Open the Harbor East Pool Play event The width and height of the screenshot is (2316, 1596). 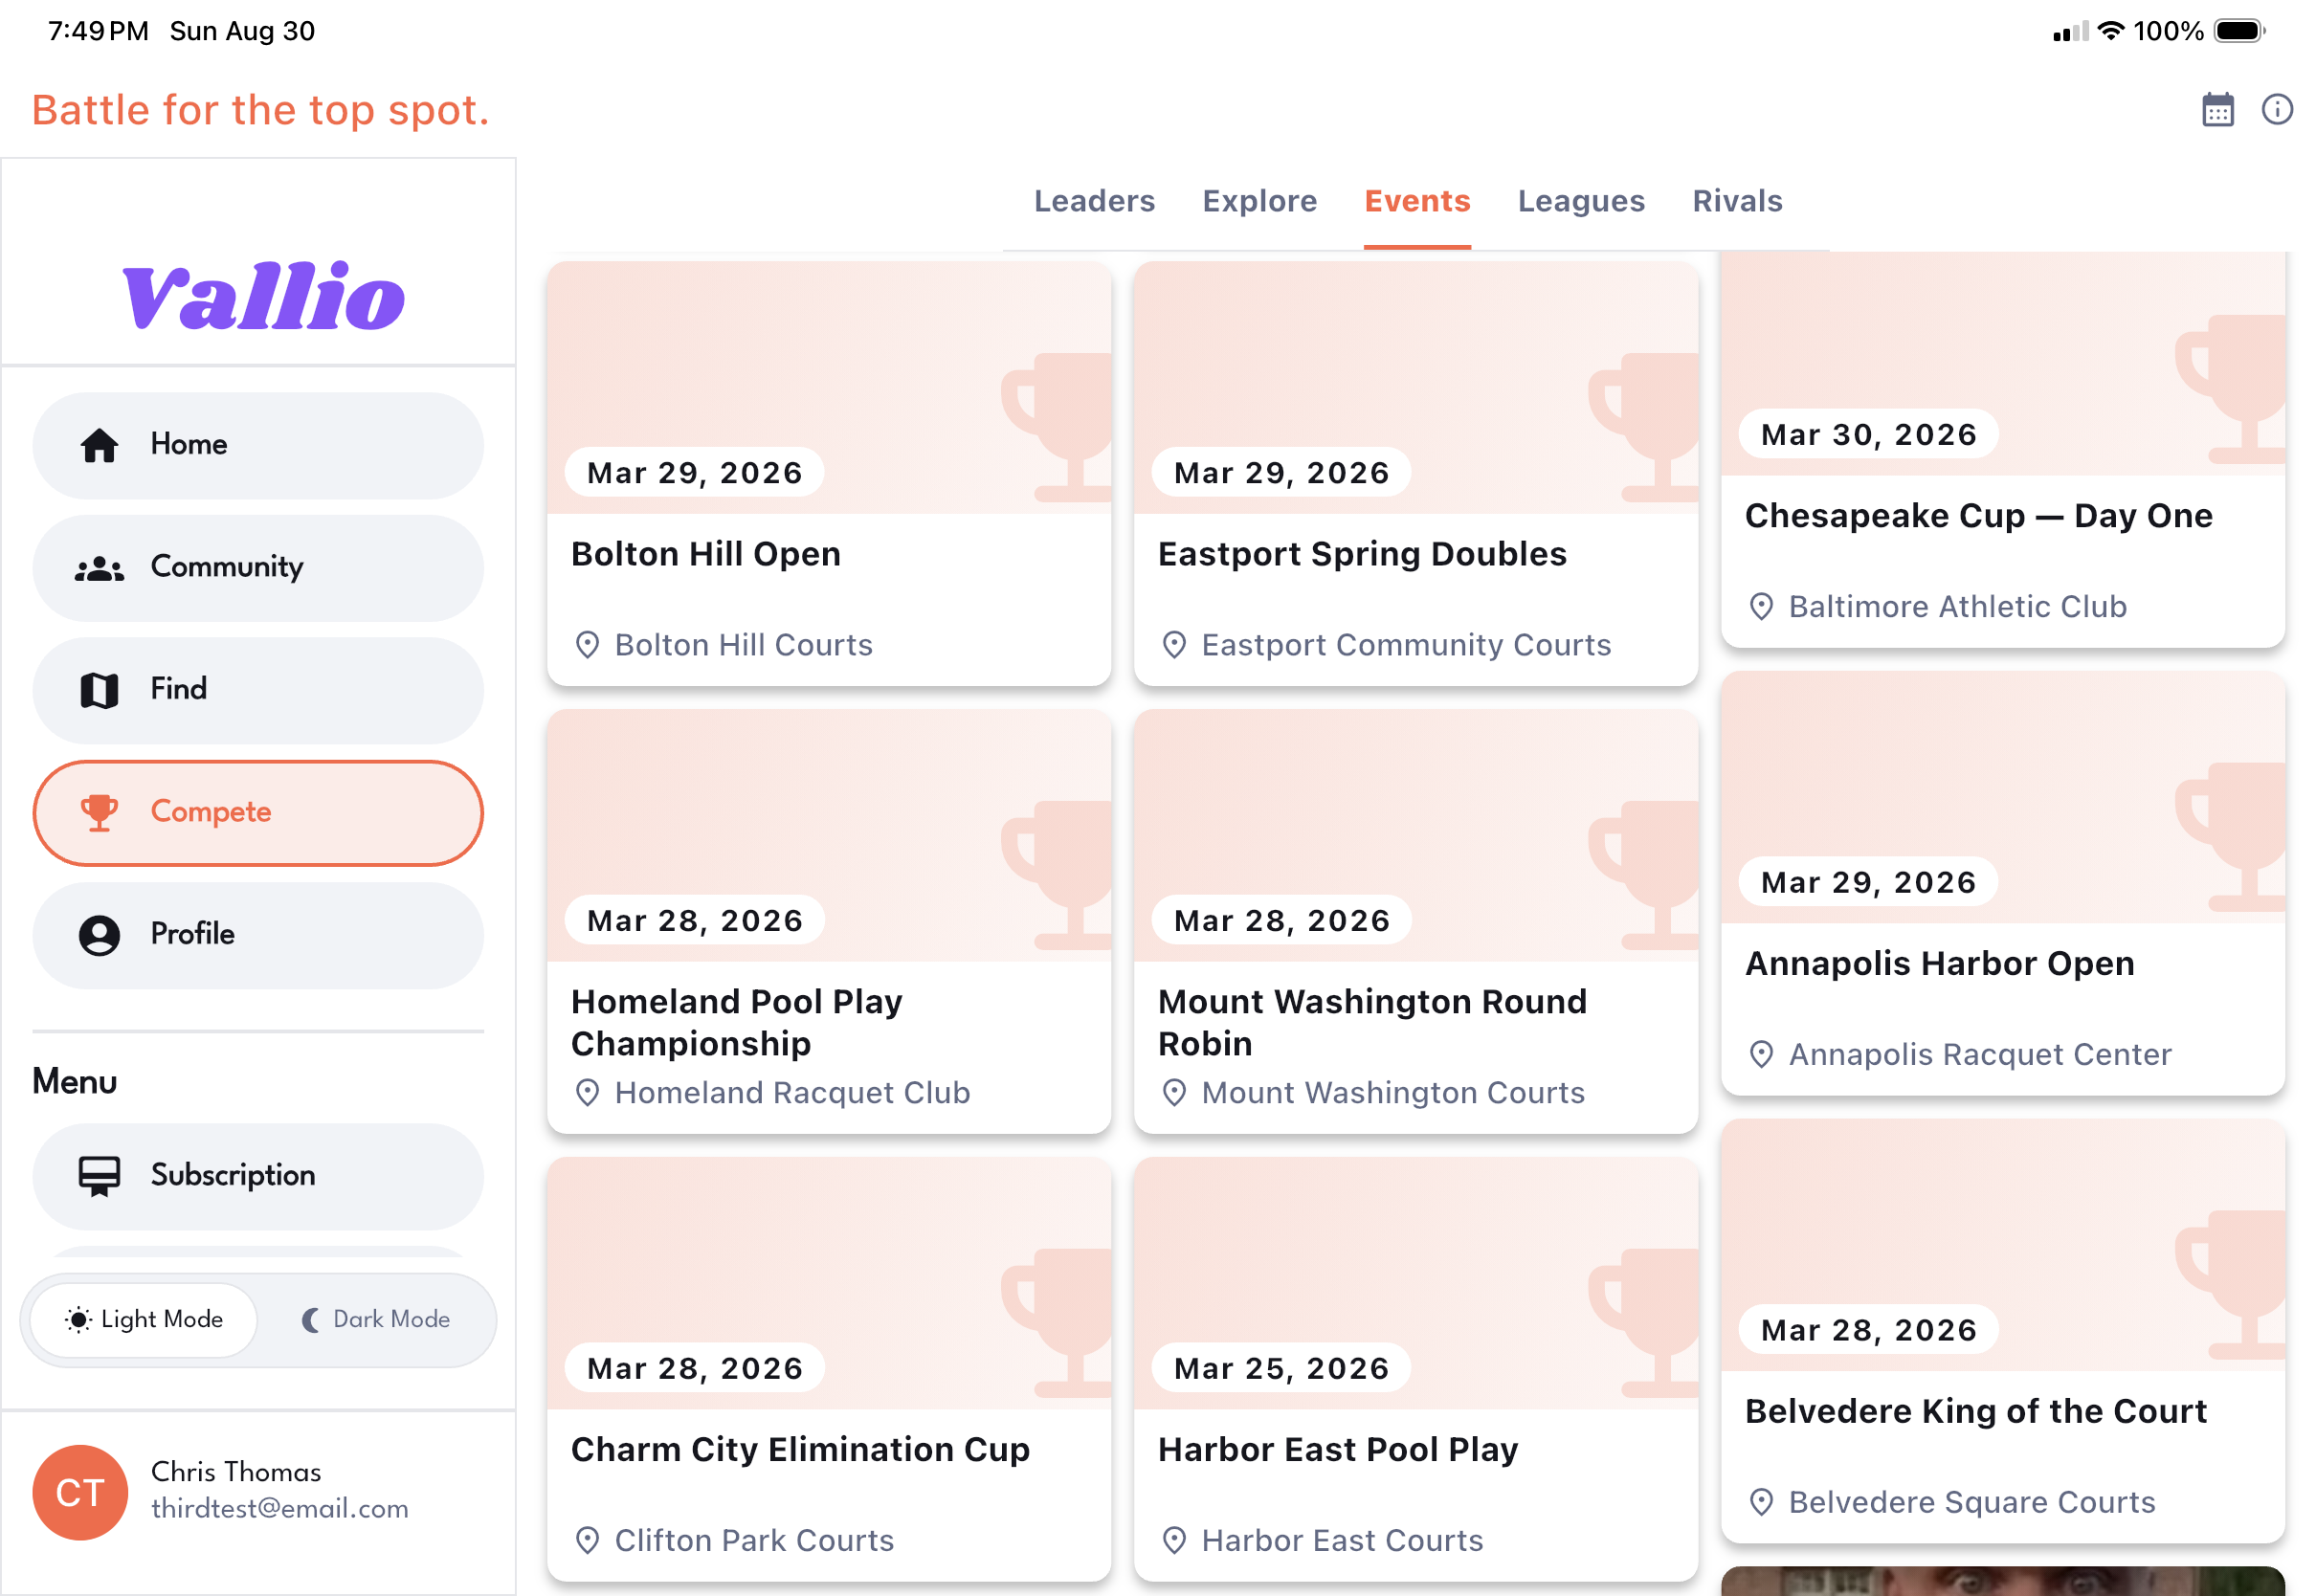point(1416,1369)
